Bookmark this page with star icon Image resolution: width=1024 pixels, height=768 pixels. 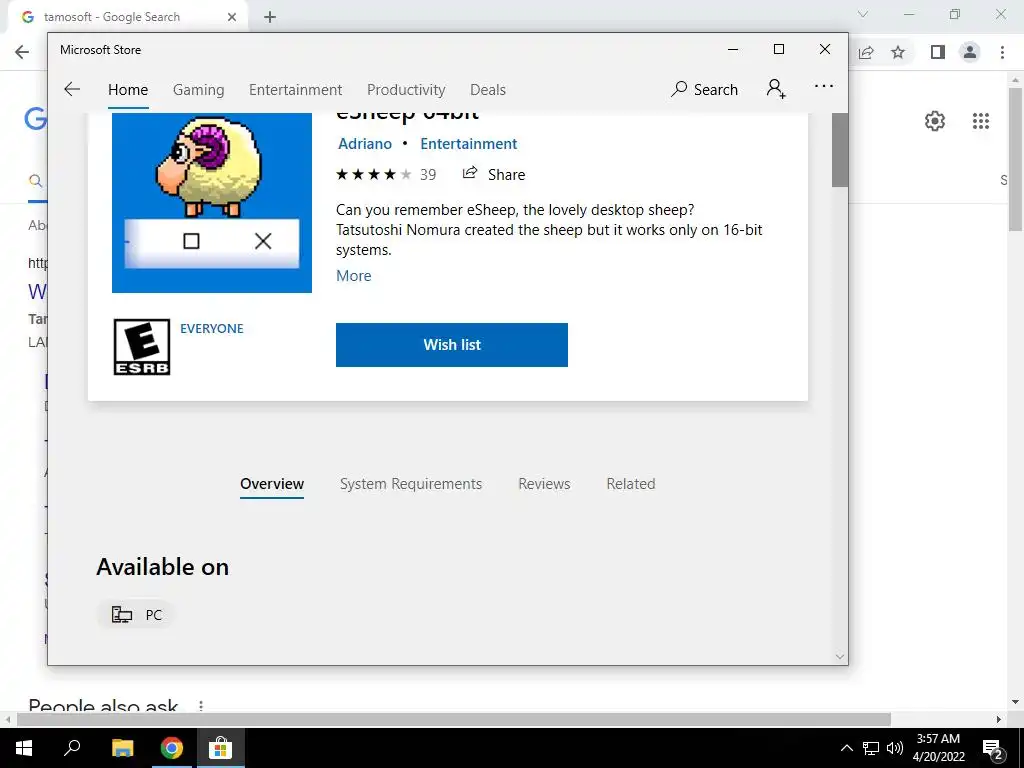tap(898, 52)
